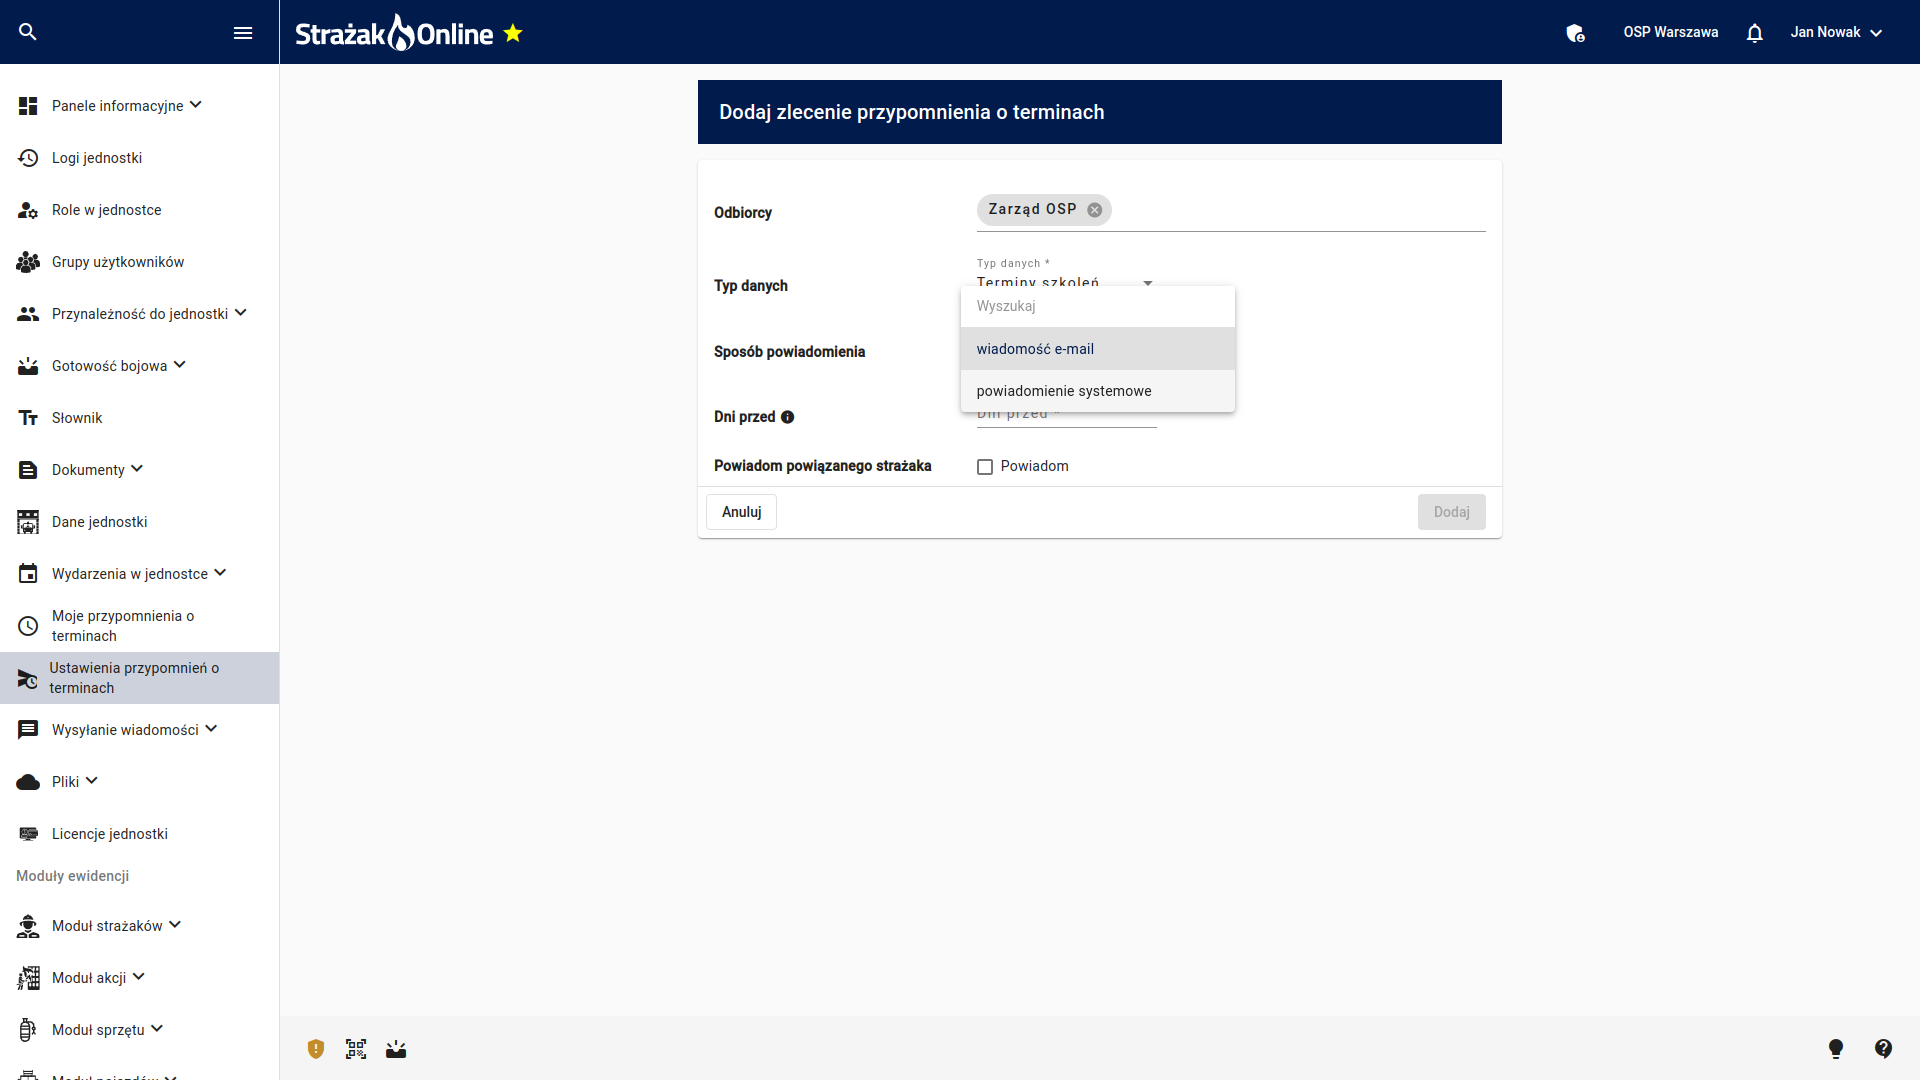1920x1080 pixels.
Task: Toggle the hamburger sidebar menu
Action: click(x=242, y=33)
